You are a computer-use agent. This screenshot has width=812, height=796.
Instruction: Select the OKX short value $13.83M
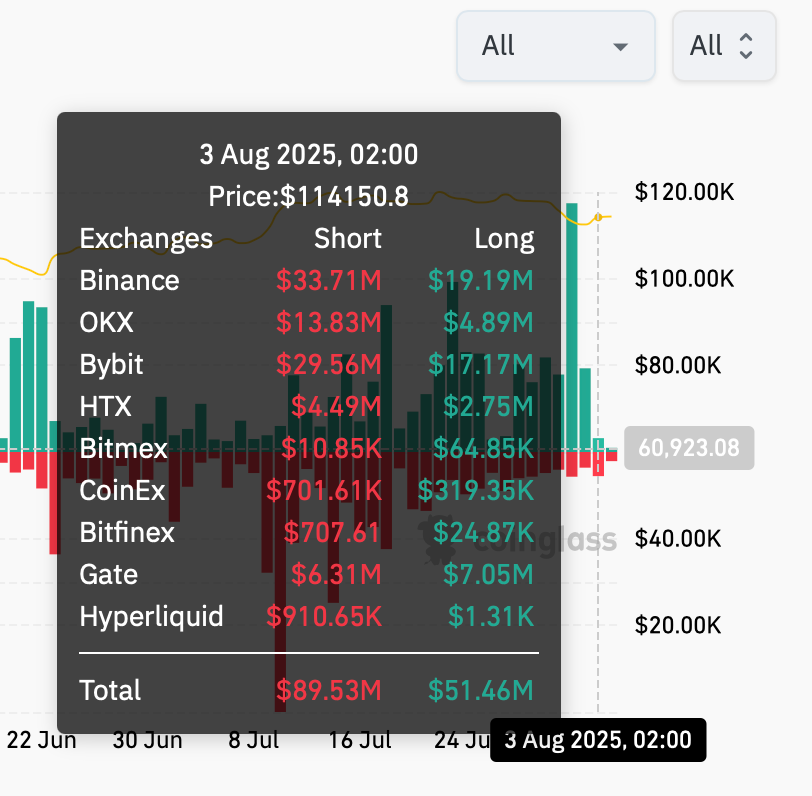pyautogui.click(x=329, y=322)
